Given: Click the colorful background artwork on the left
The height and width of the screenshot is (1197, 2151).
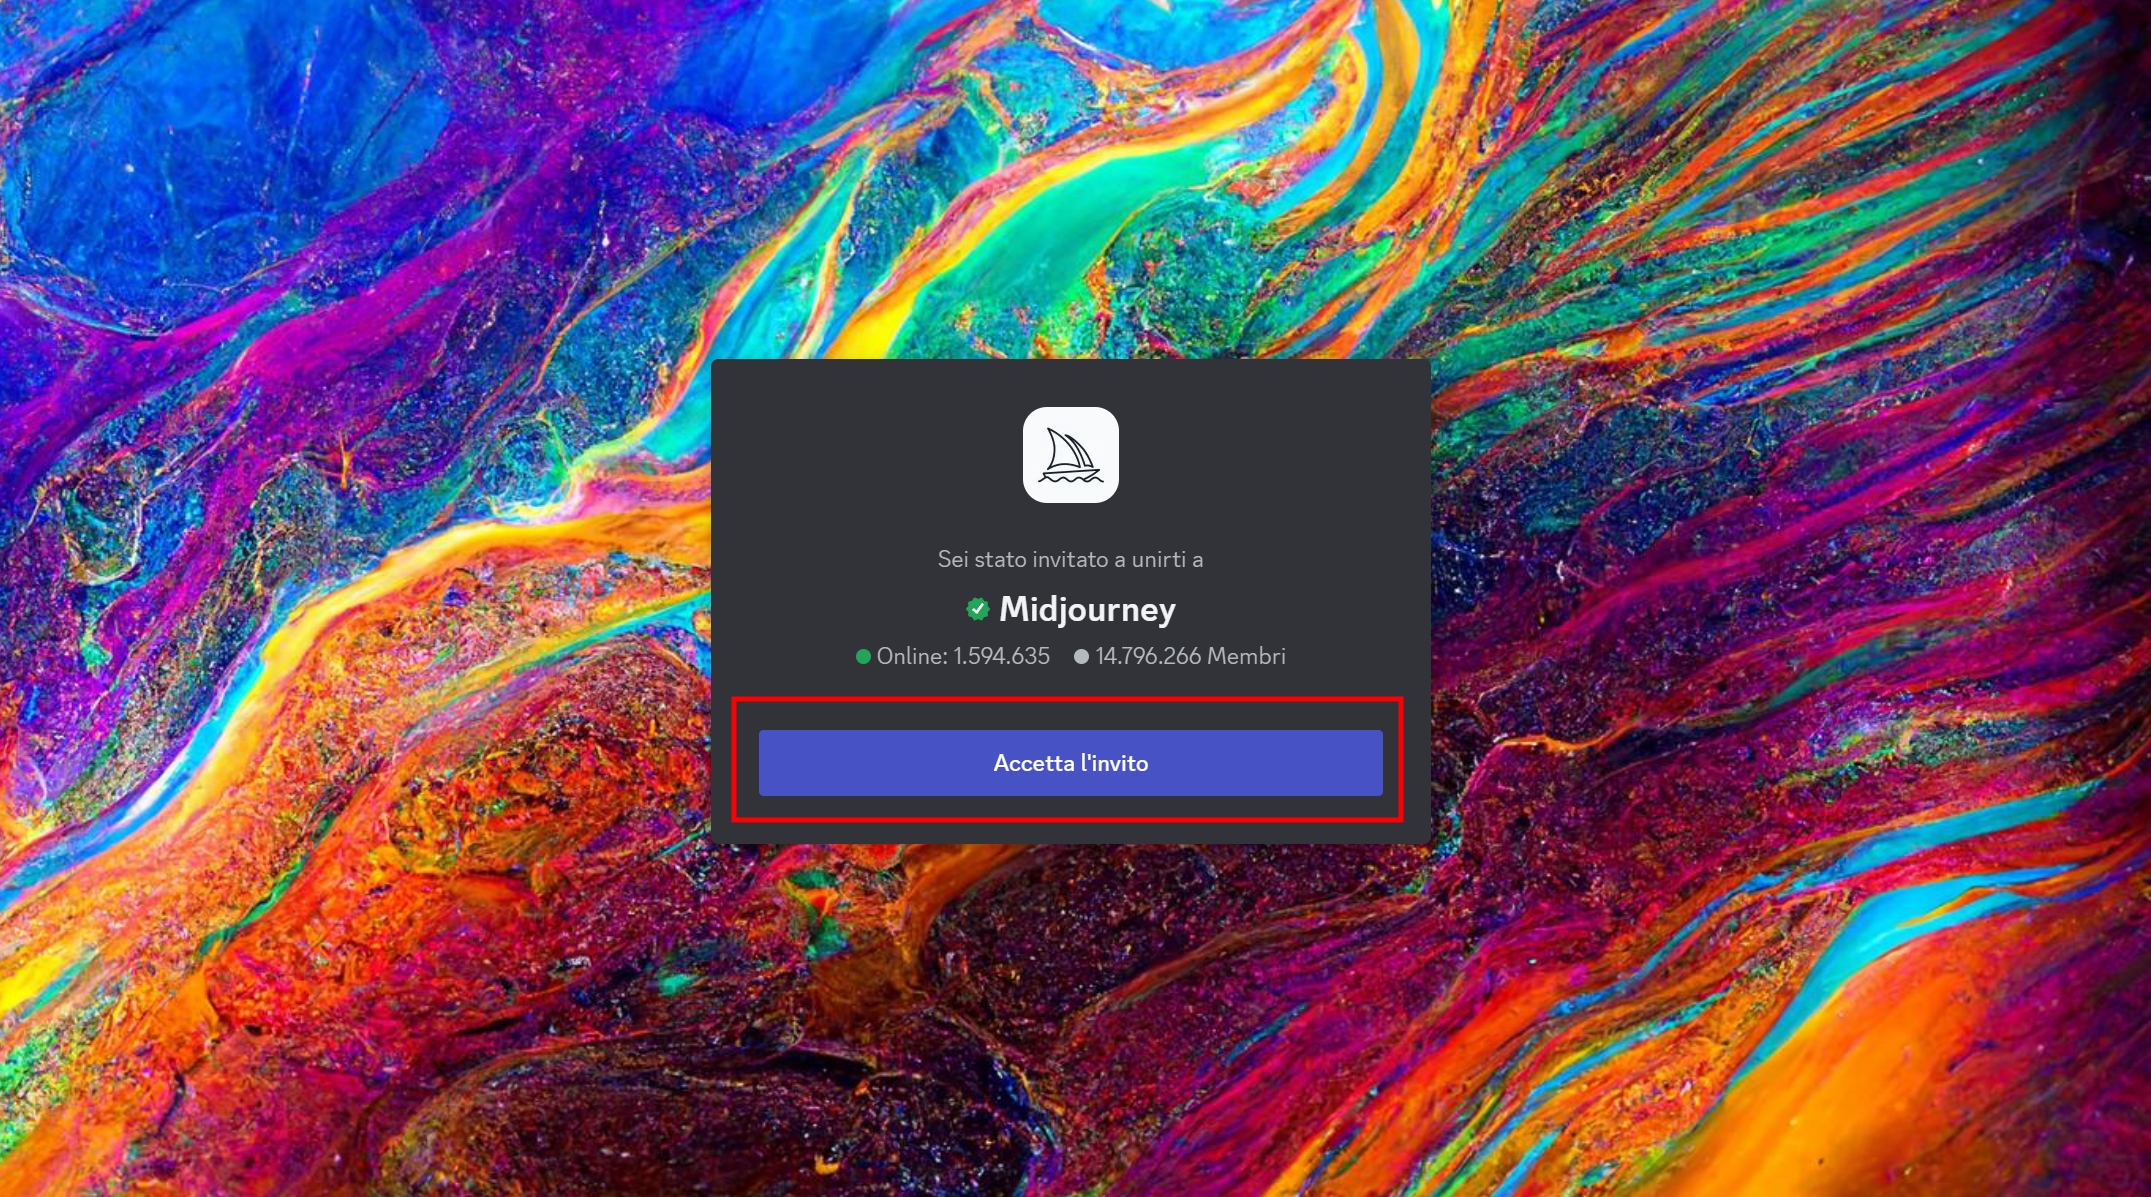Looking at the screenshot, I should (300, 600).
